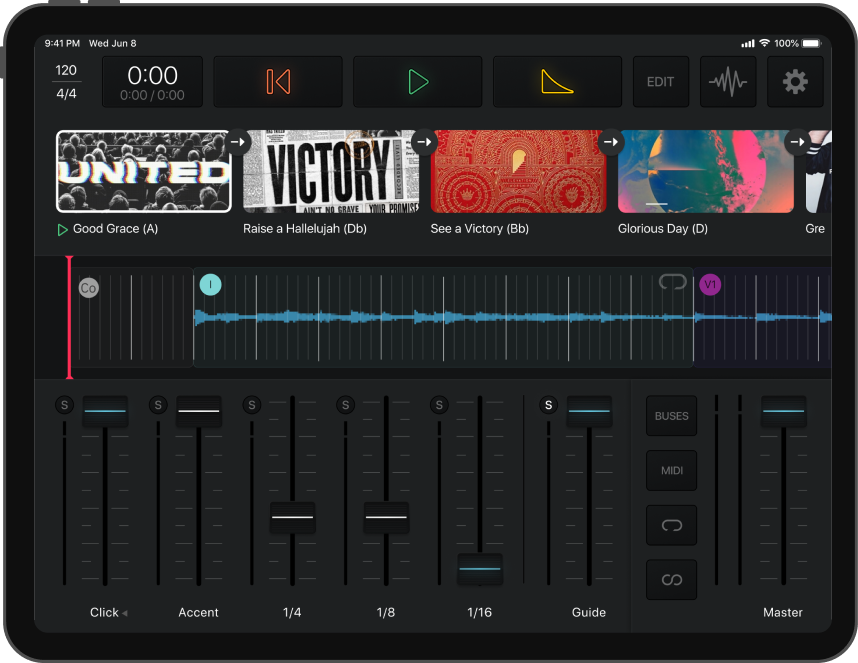858x663 pixels.
Task: Expand the Click sound options arrow
Action: click(x=125, y=613)
